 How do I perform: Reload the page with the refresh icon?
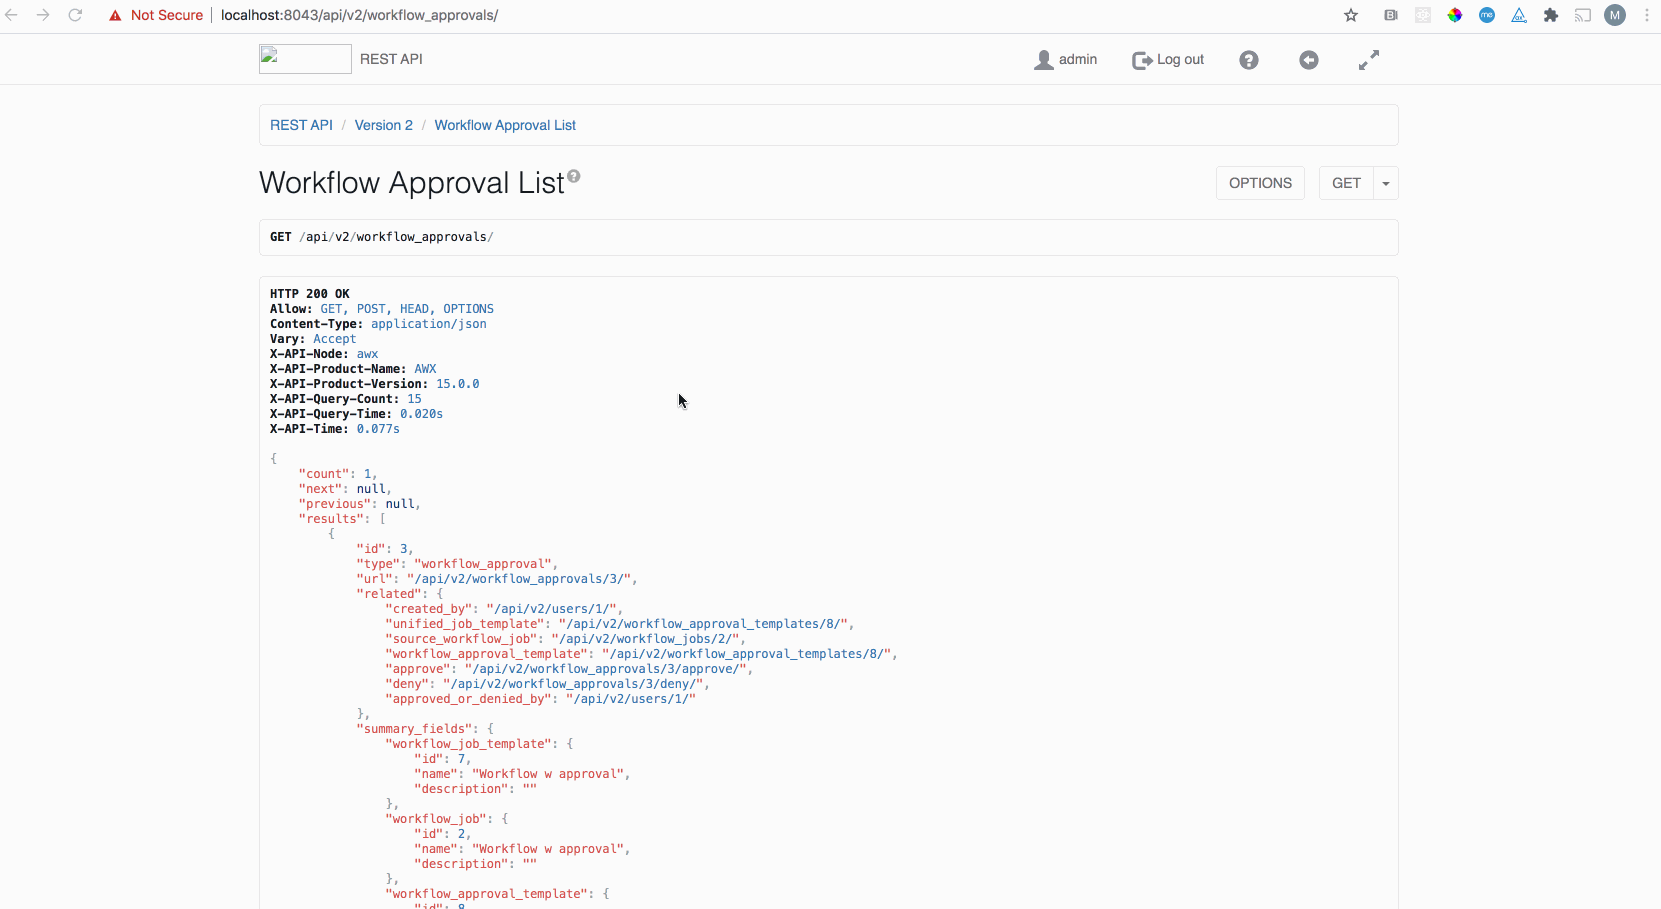pyautogui.click(x=75, y=15)
